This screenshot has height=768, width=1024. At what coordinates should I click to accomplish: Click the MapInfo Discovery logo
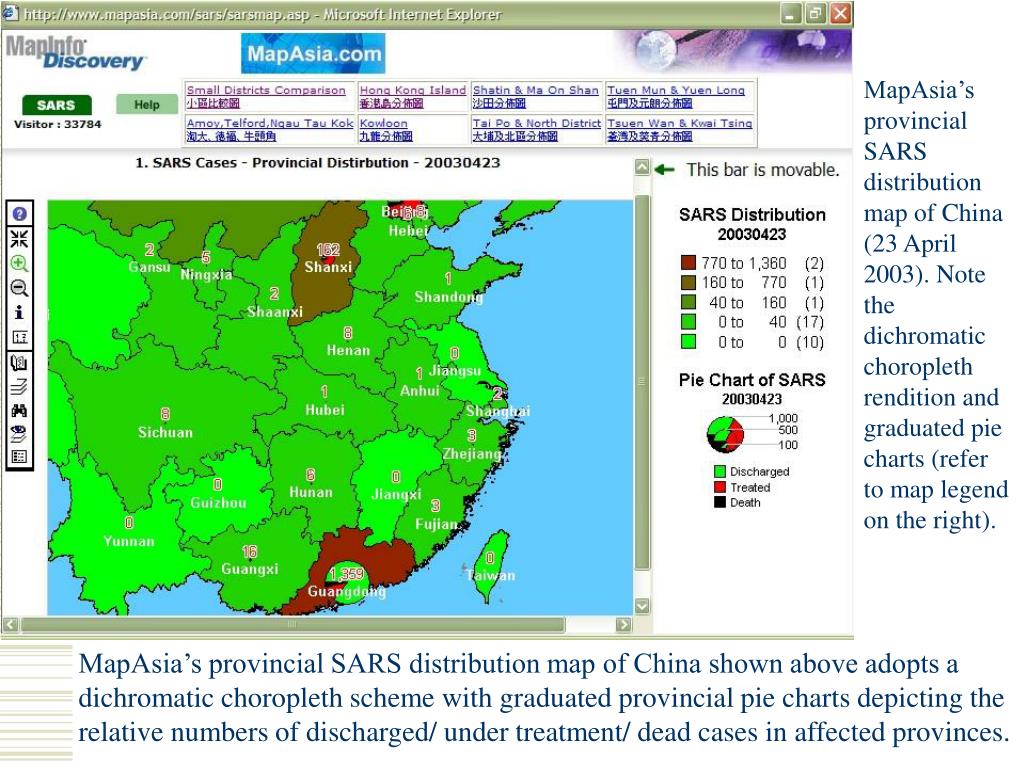pyautogui.click(x=74, y=53)
